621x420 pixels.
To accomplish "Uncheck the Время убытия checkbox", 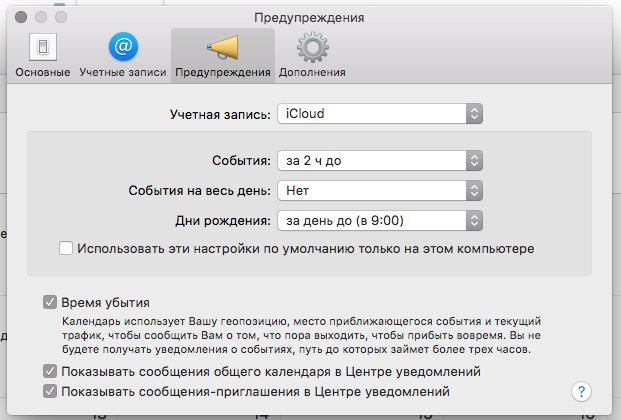I will 50,302.
